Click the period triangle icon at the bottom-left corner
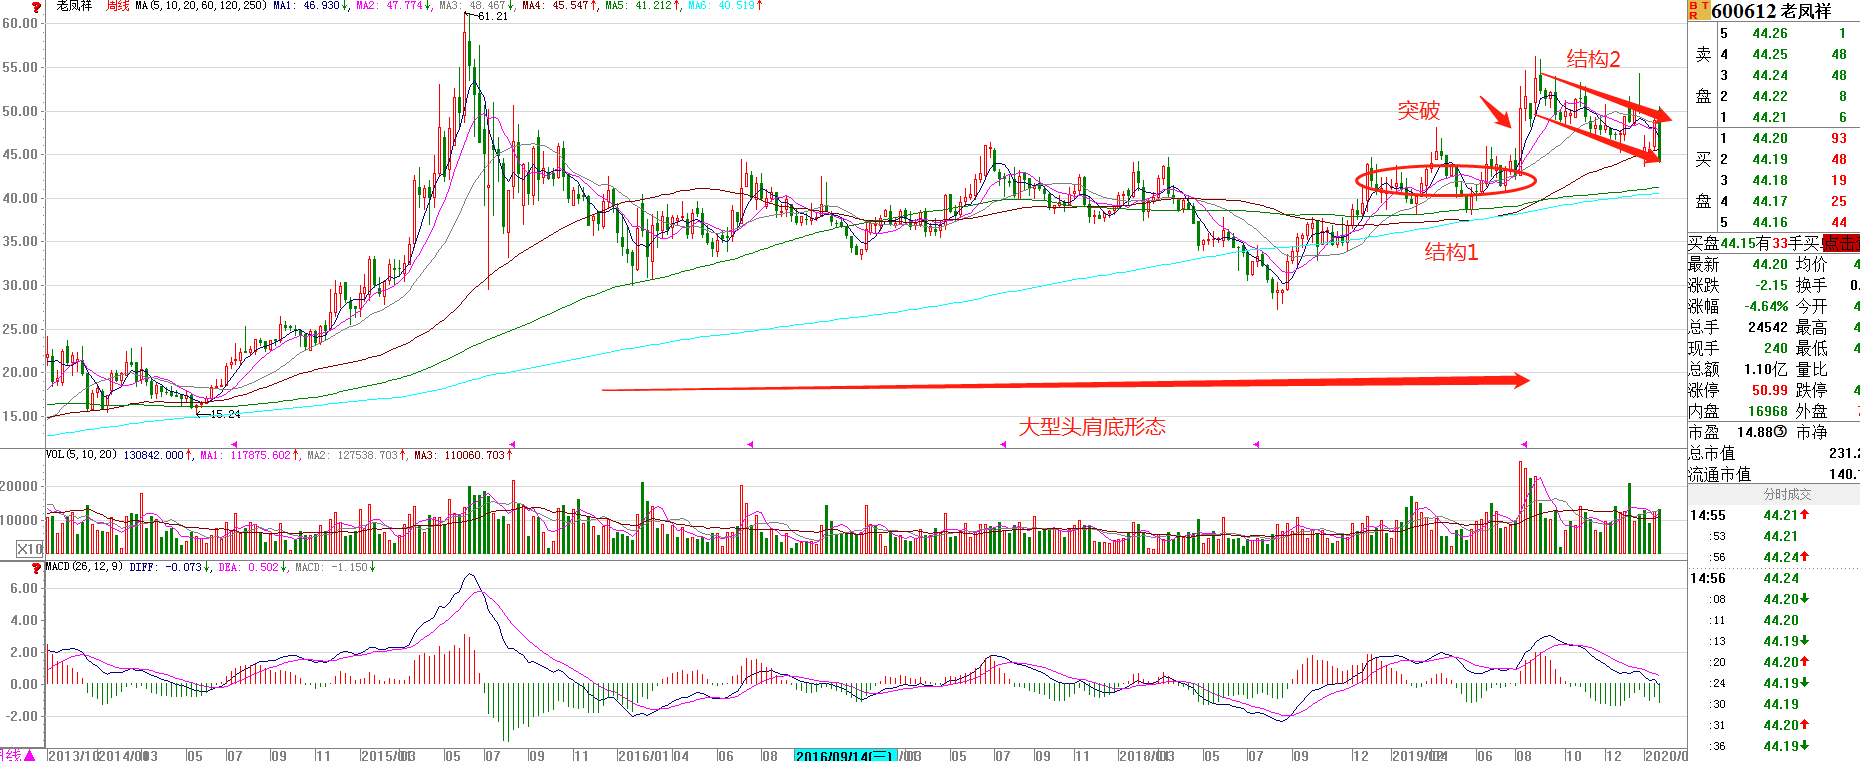Image resolution: width=1860 pixels, height=761 pixels. (30, 755)
